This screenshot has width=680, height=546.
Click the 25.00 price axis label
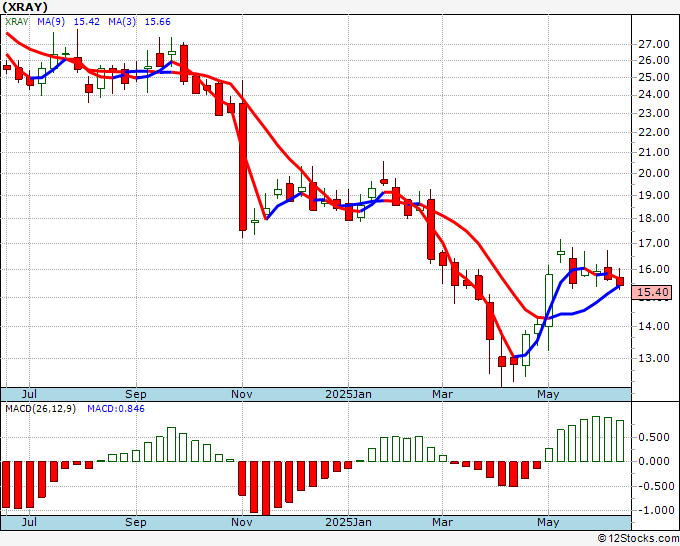tap(654, 77)
